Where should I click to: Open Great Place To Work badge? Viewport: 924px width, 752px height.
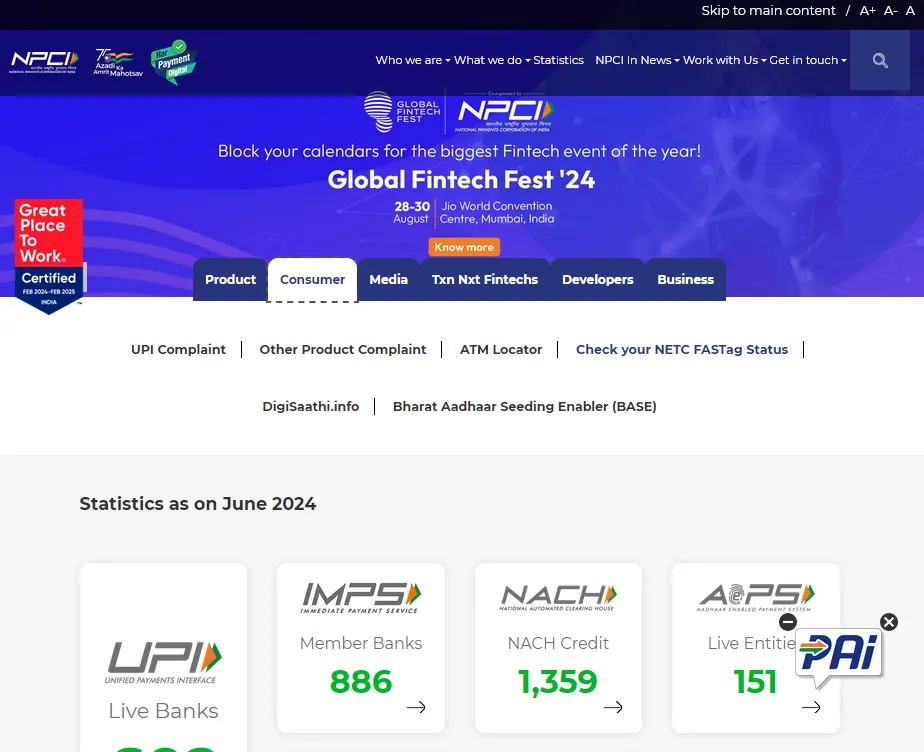click(49, 256)
